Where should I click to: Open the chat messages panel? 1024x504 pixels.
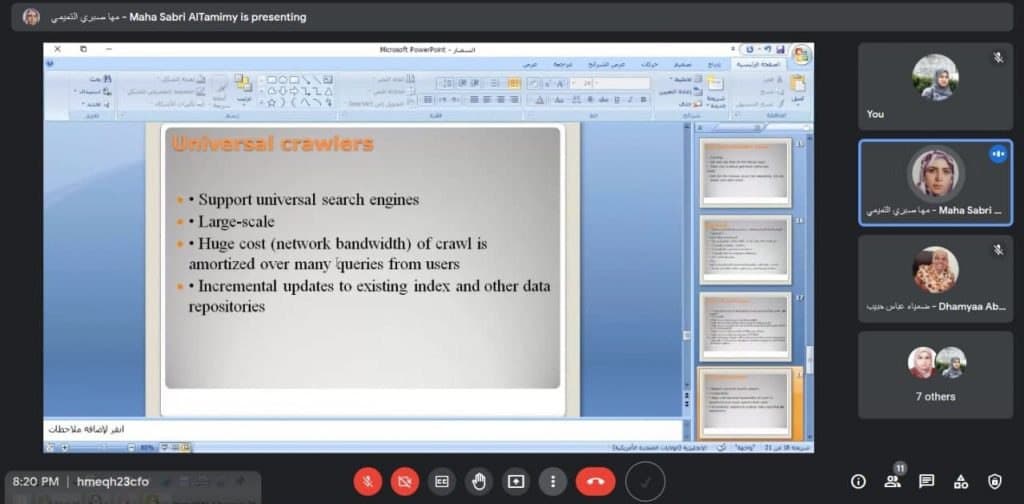click(927, 481)
